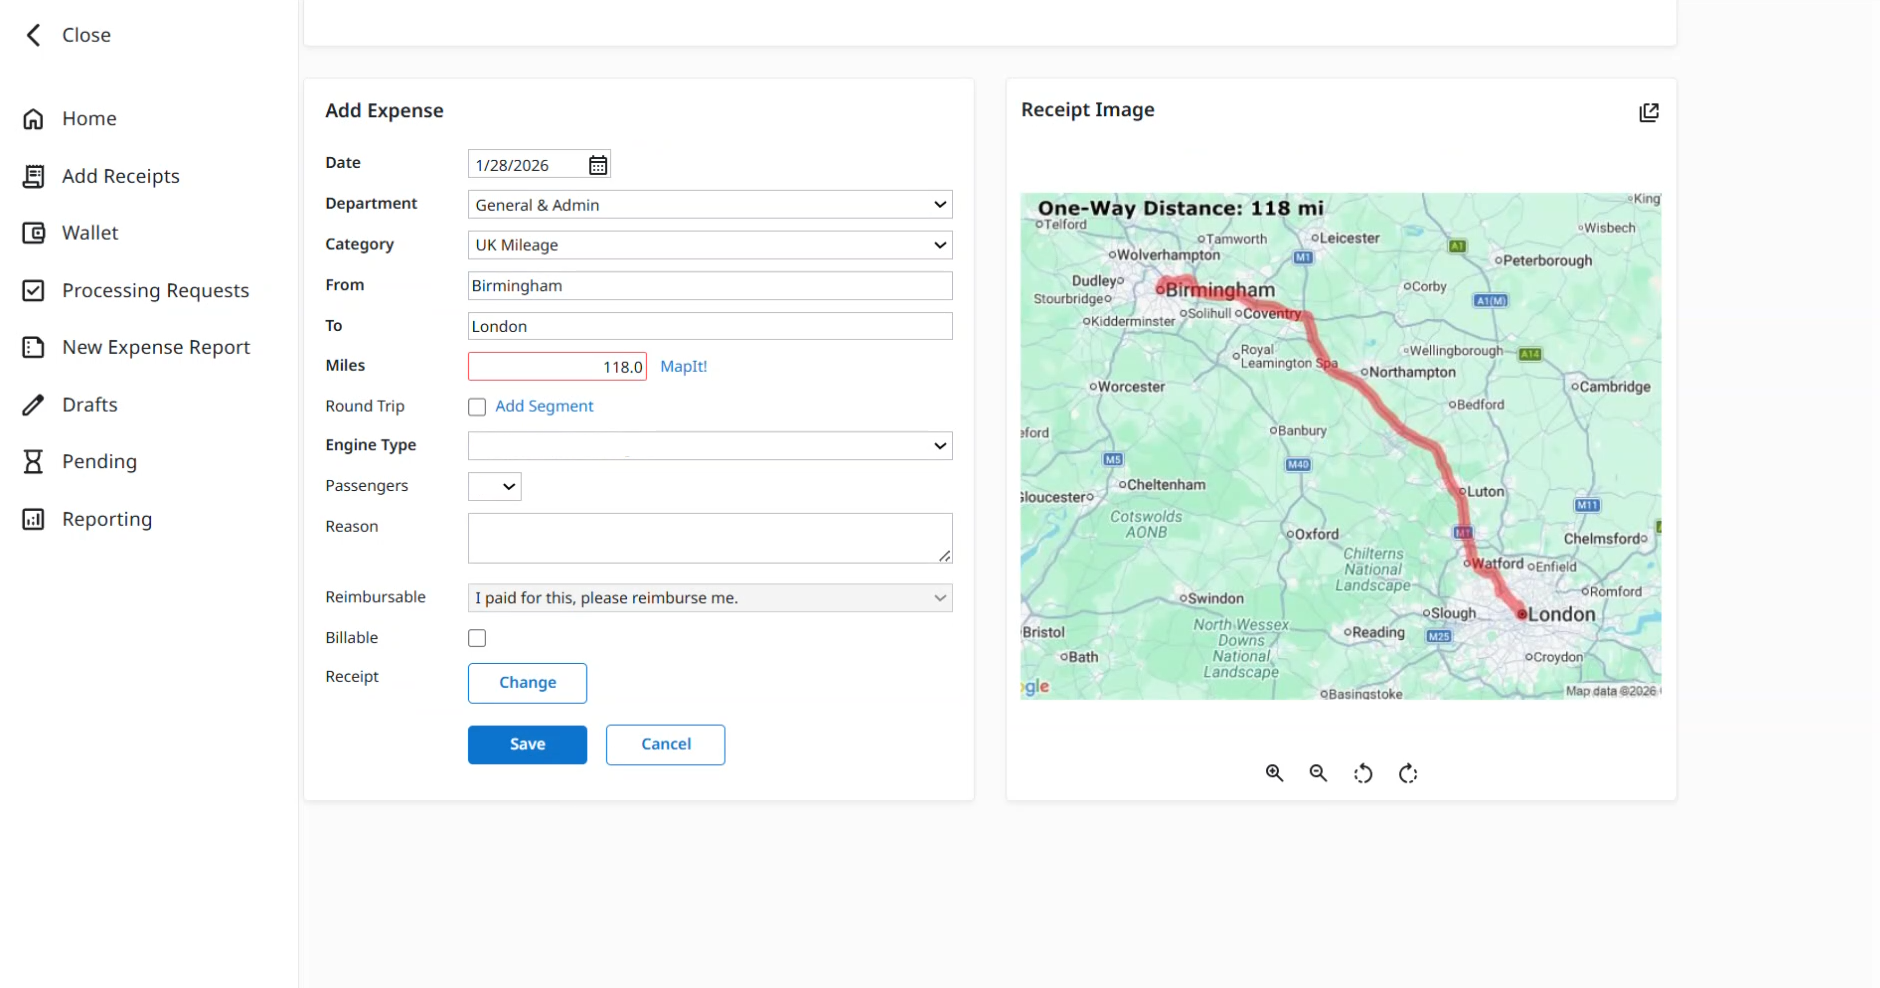Rotate the receipt image clockwise

[1408, 773]
